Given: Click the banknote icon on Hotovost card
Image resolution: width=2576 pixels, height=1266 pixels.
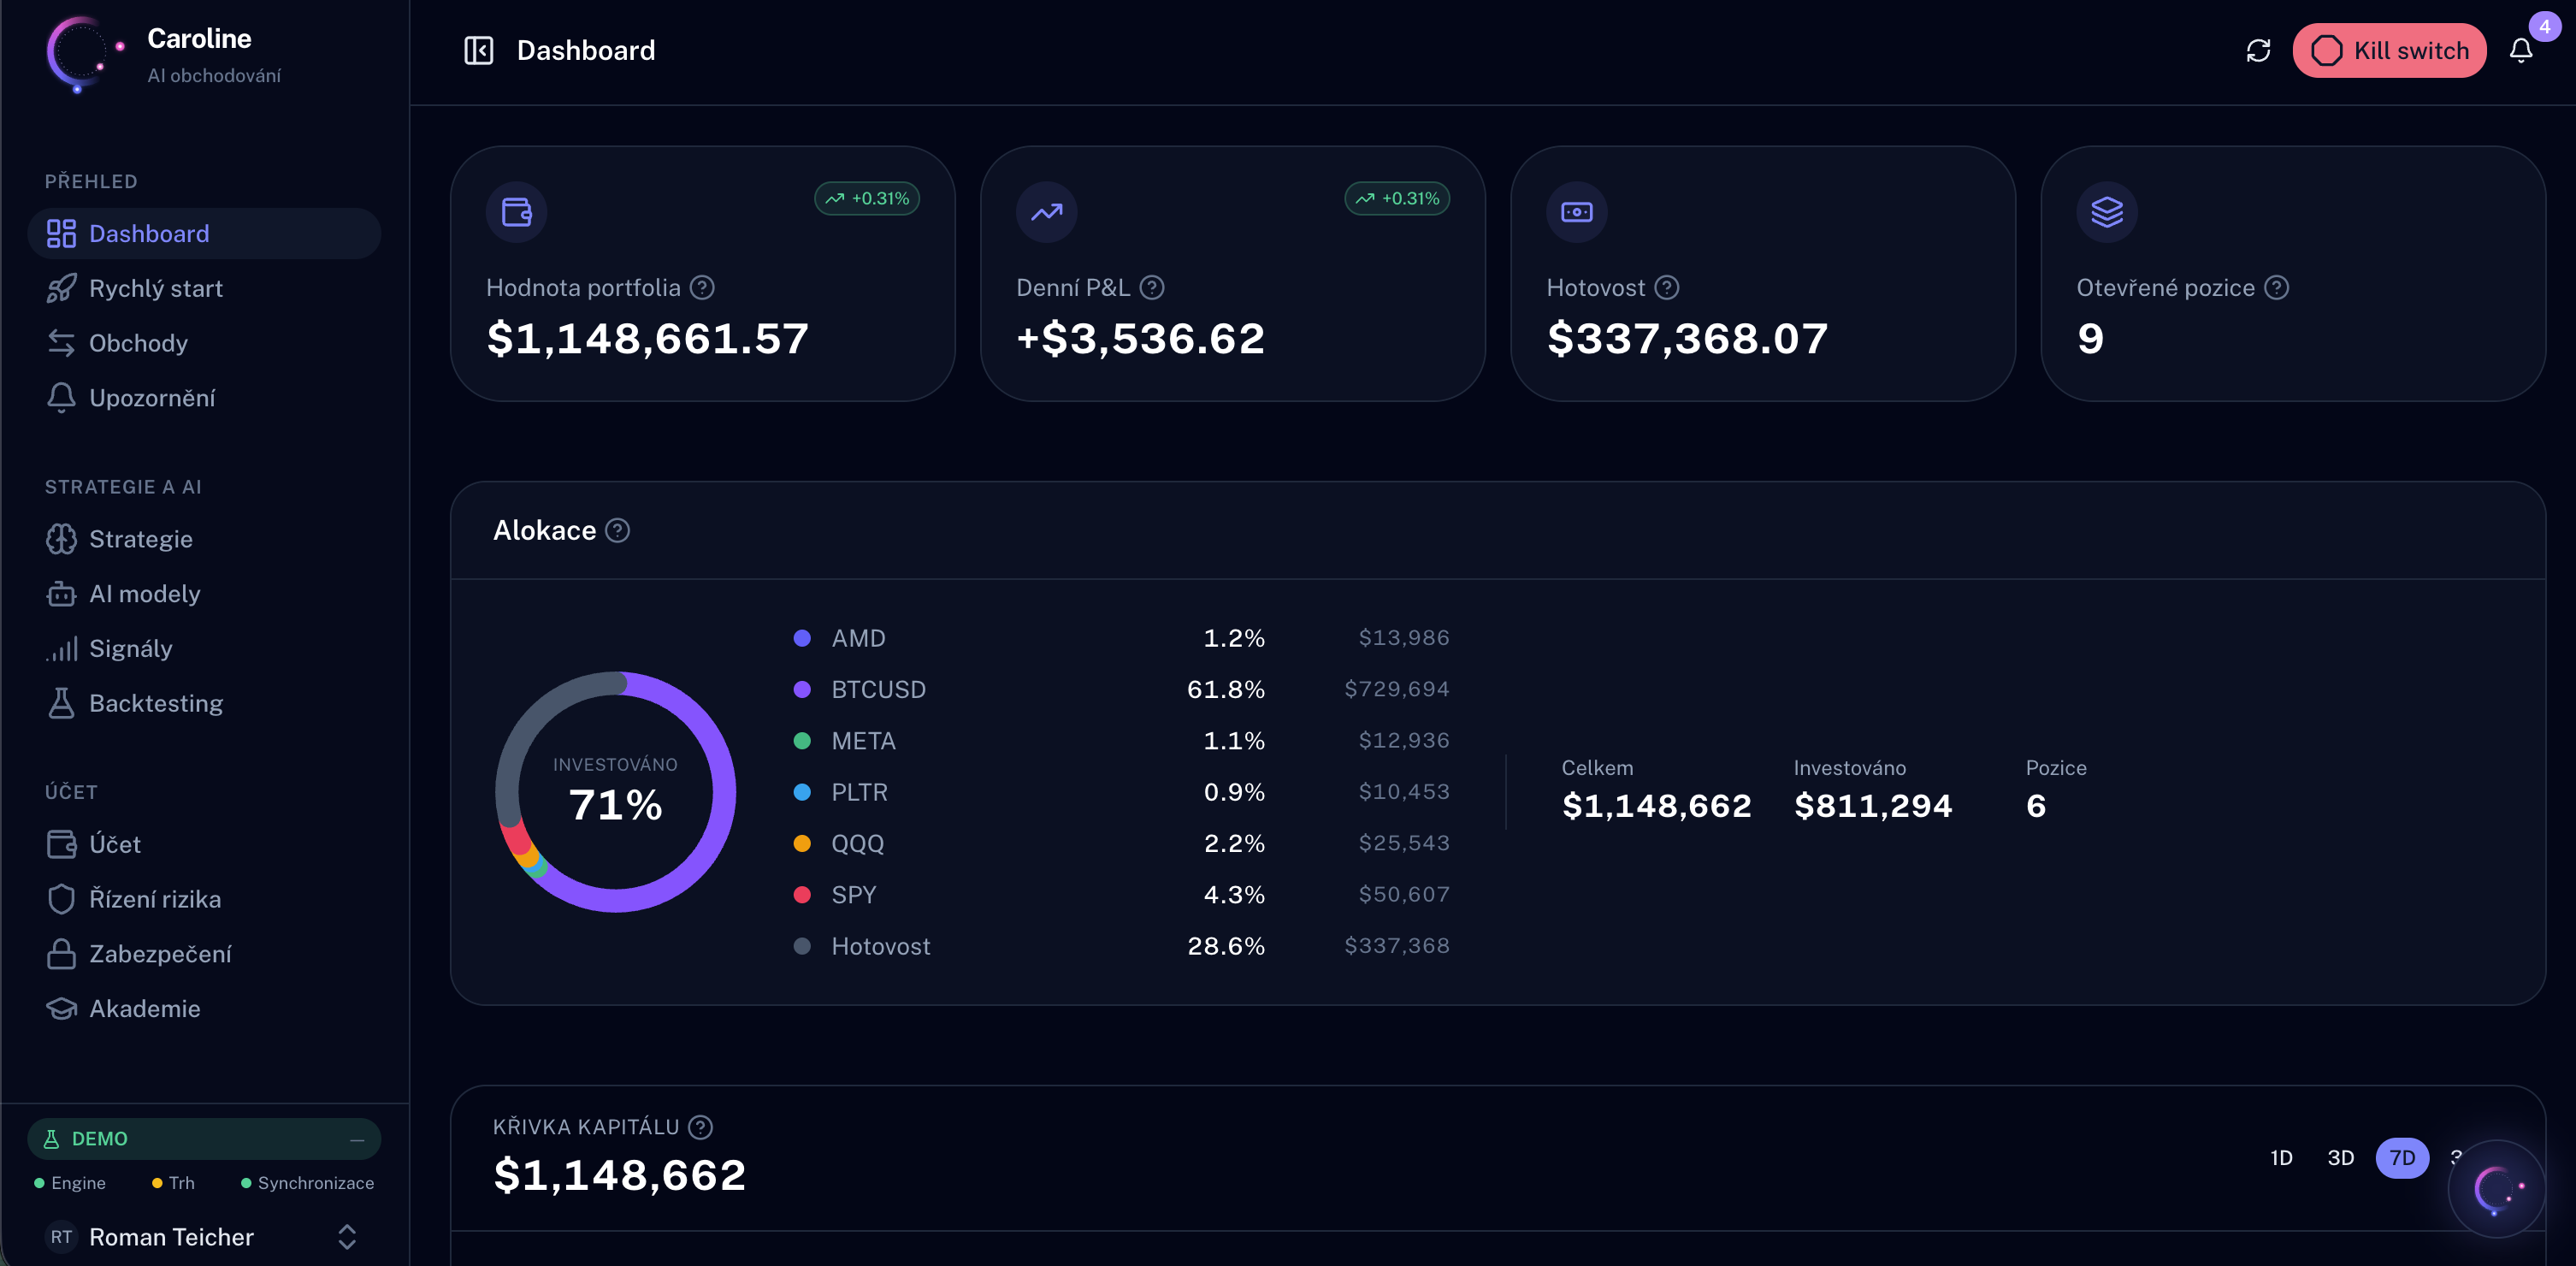Looking at the screenshot, I should click(1576, 212).
